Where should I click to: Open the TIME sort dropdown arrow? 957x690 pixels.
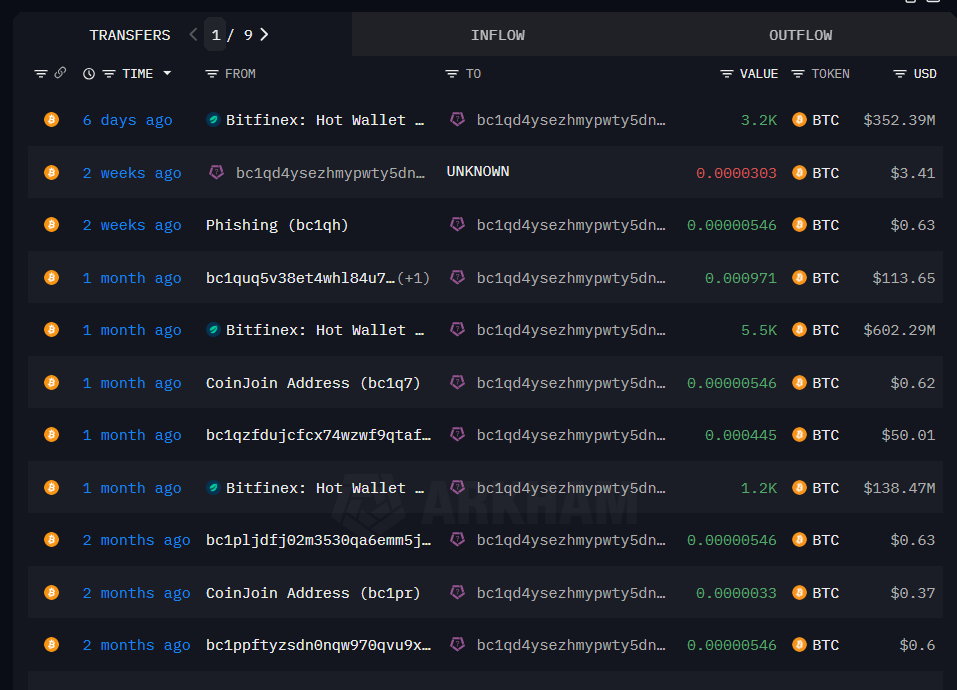coord(167,73)
